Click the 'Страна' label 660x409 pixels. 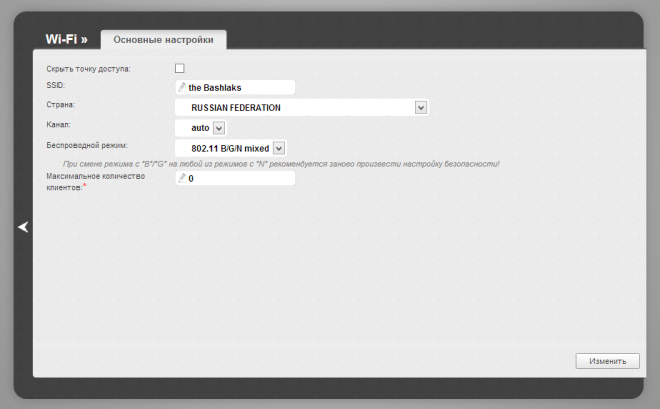[60, 105]
